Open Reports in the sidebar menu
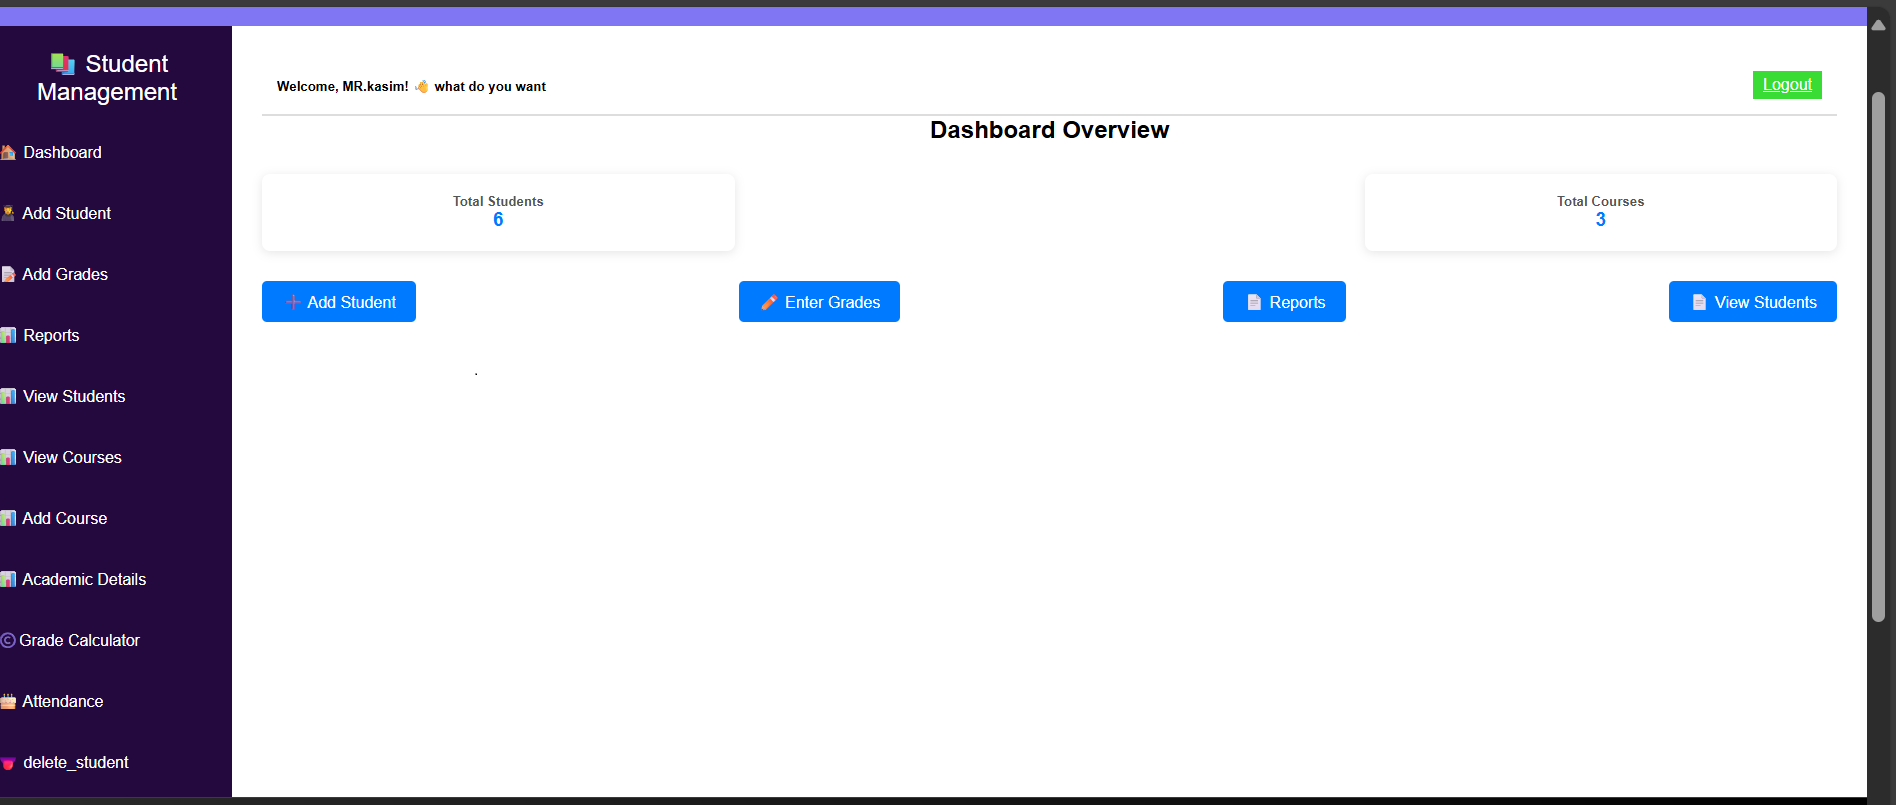The width and height of the screenshot is (1896, 805). [x=51, y=335]
